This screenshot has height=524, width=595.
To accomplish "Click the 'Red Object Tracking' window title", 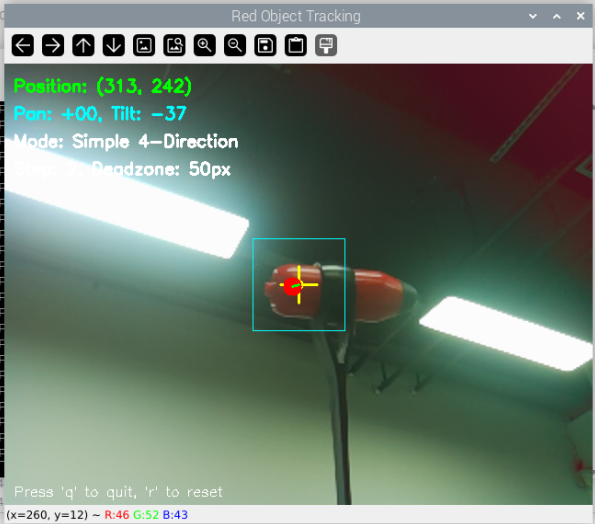I will coord(296,16).
